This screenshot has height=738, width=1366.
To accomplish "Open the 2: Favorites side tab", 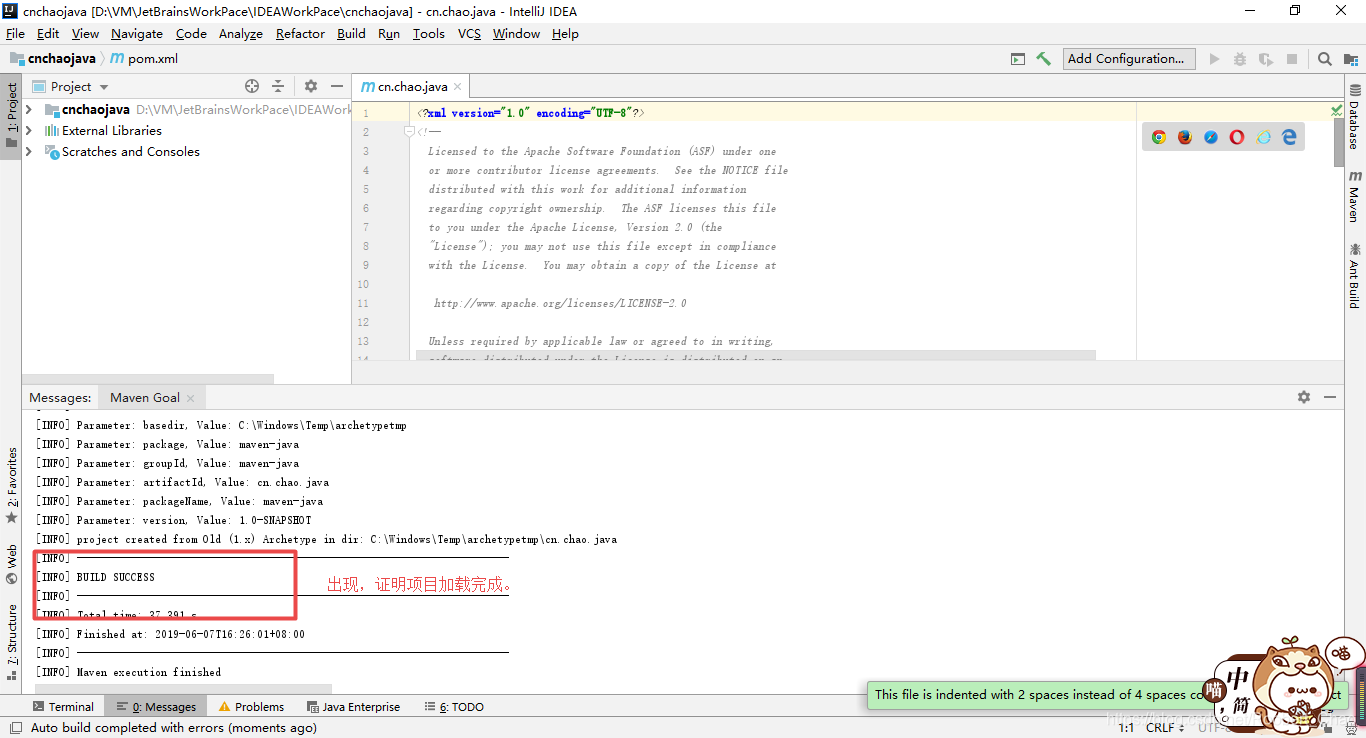I will (x=11, y=485).
